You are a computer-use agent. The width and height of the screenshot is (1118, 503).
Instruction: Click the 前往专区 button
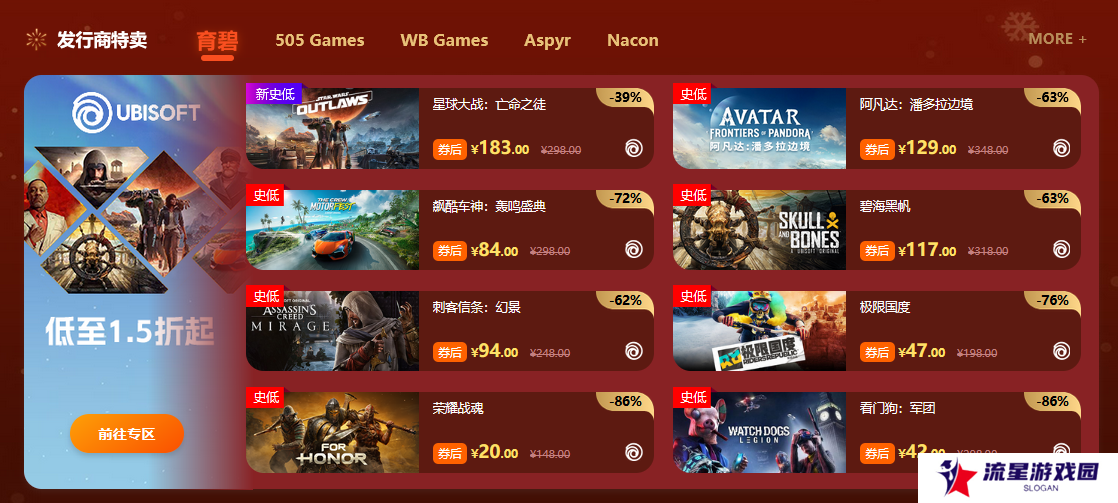(x=127, y=433)
